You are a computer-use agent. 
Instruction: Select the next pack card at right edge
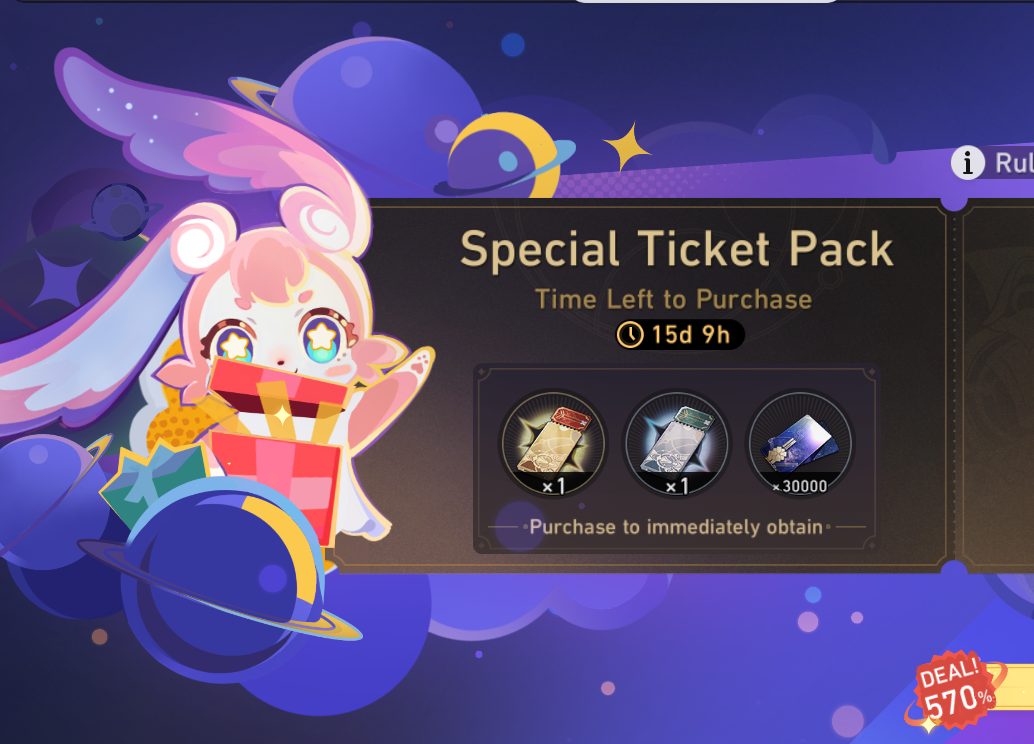pos(998,385)
